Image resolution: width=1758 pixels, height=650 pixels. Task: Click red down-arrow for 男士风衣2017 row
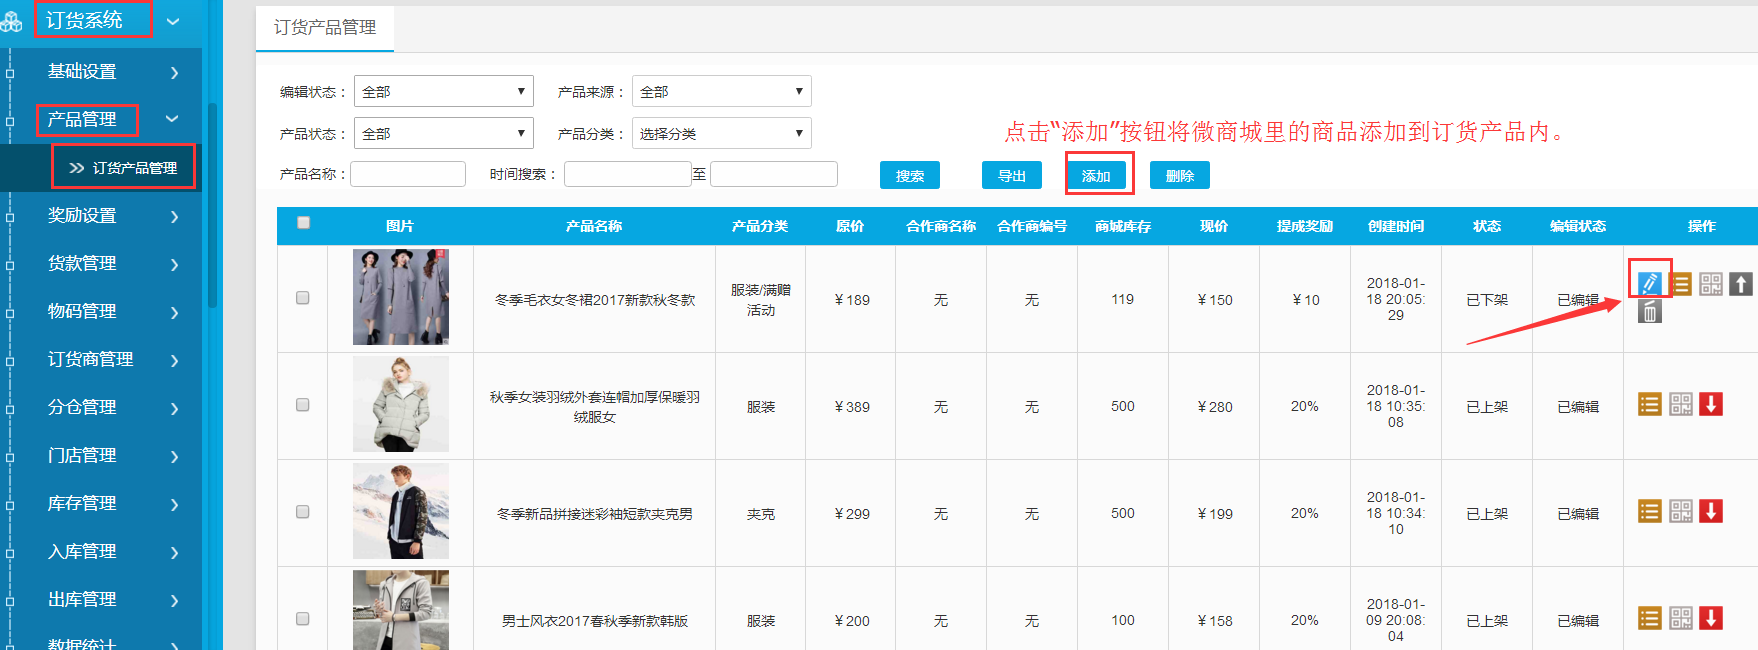(x=1711, y=618)
